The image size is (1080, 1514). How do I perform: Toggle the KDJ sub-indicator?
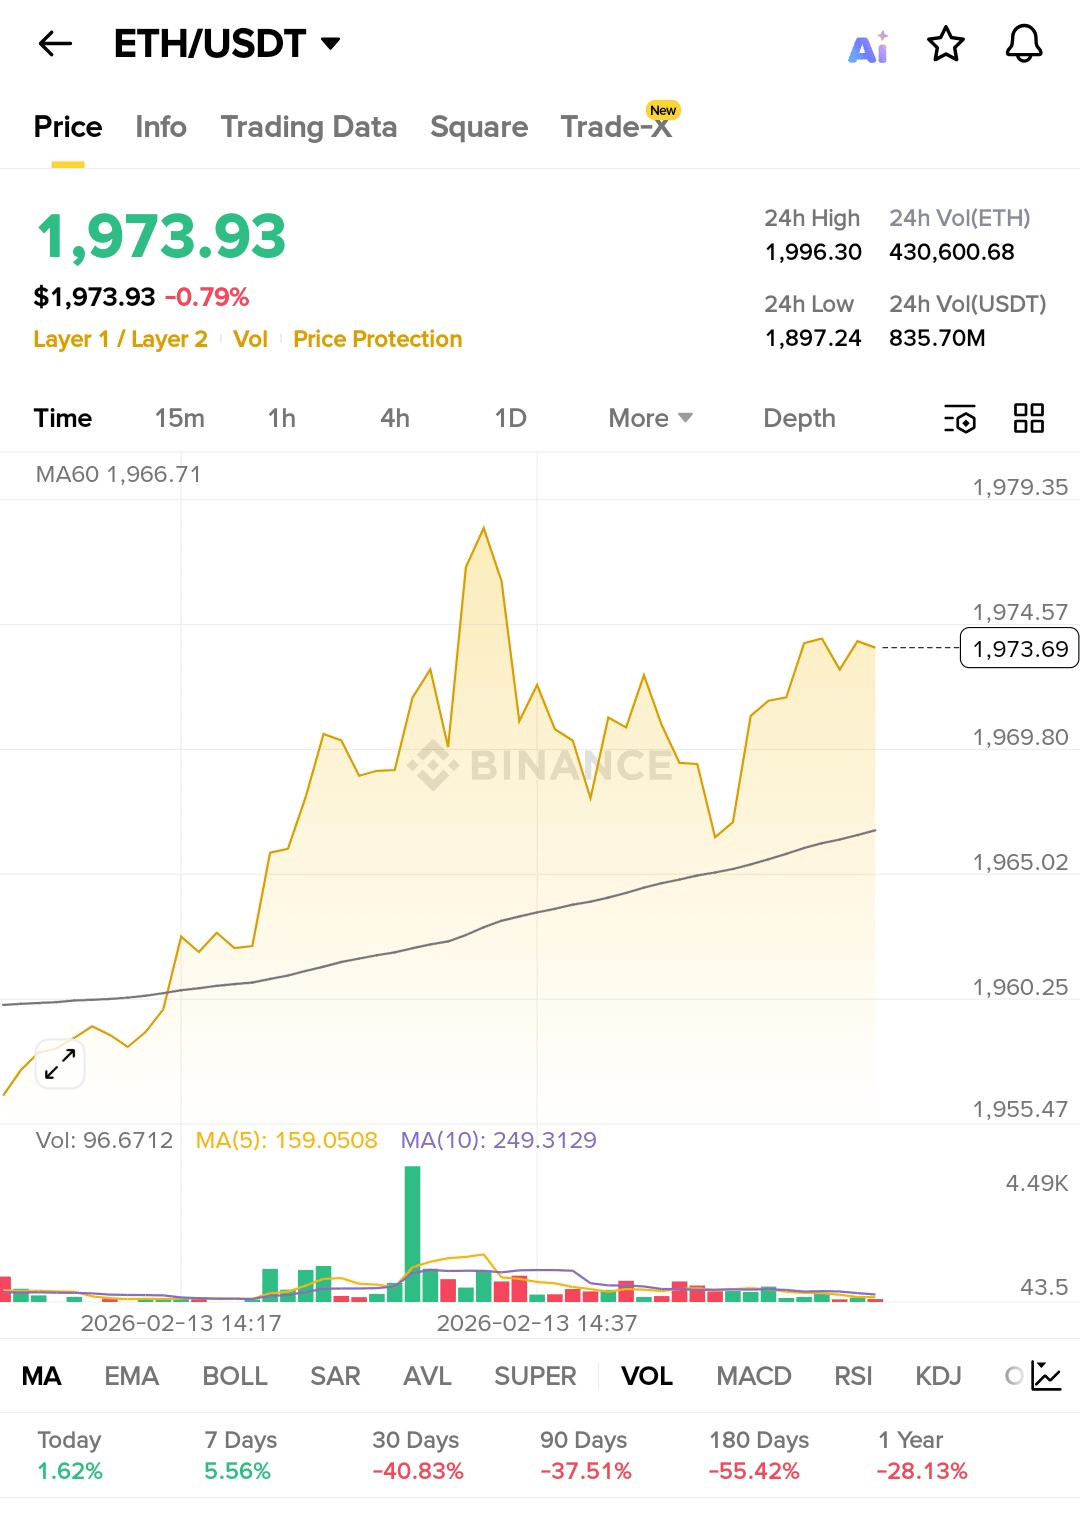coord(938,1376)
